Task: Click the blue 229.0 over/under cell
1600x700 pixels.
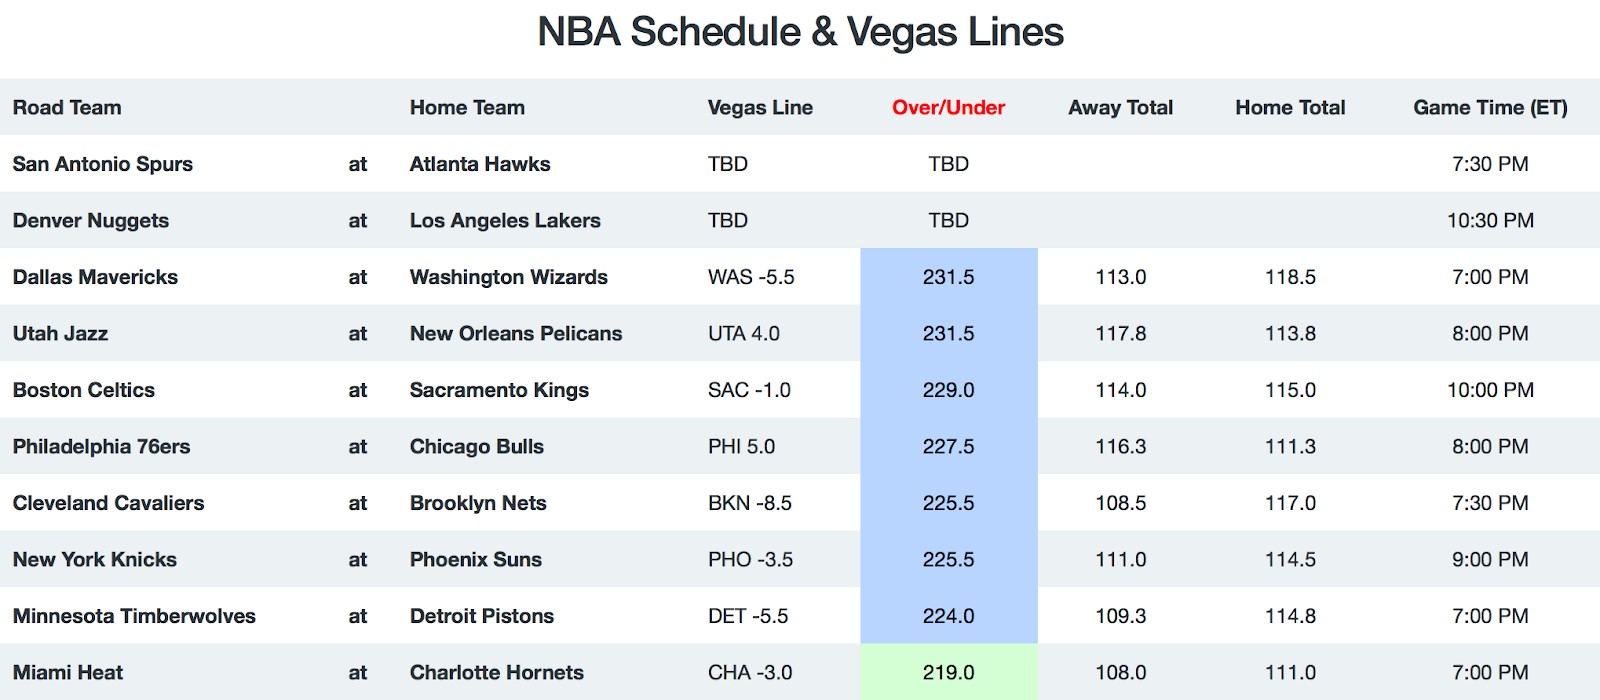Action: point(949,390)
